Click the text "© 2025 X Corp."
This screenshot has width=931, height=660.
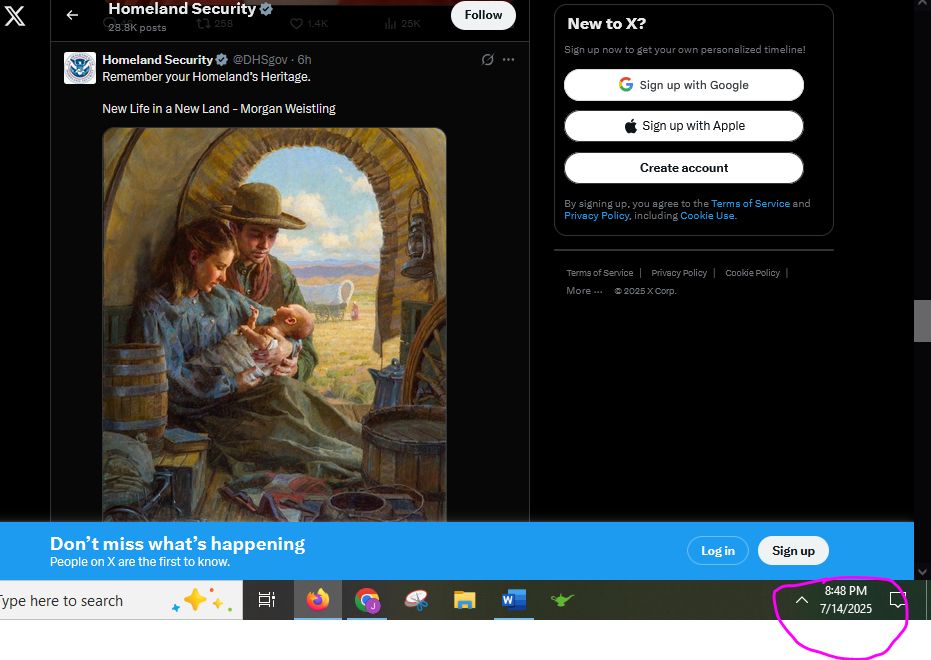coord(645,291)
